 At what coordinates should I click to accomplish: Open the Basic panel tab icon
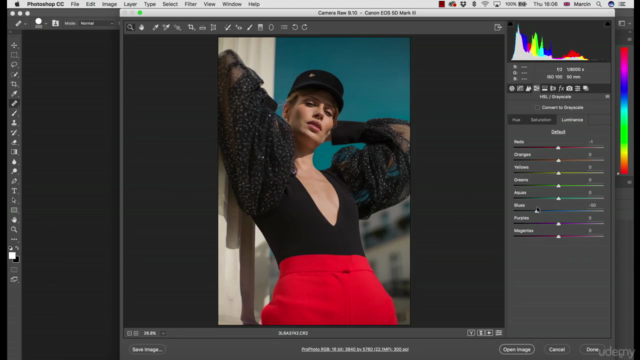tap(512, 88)
